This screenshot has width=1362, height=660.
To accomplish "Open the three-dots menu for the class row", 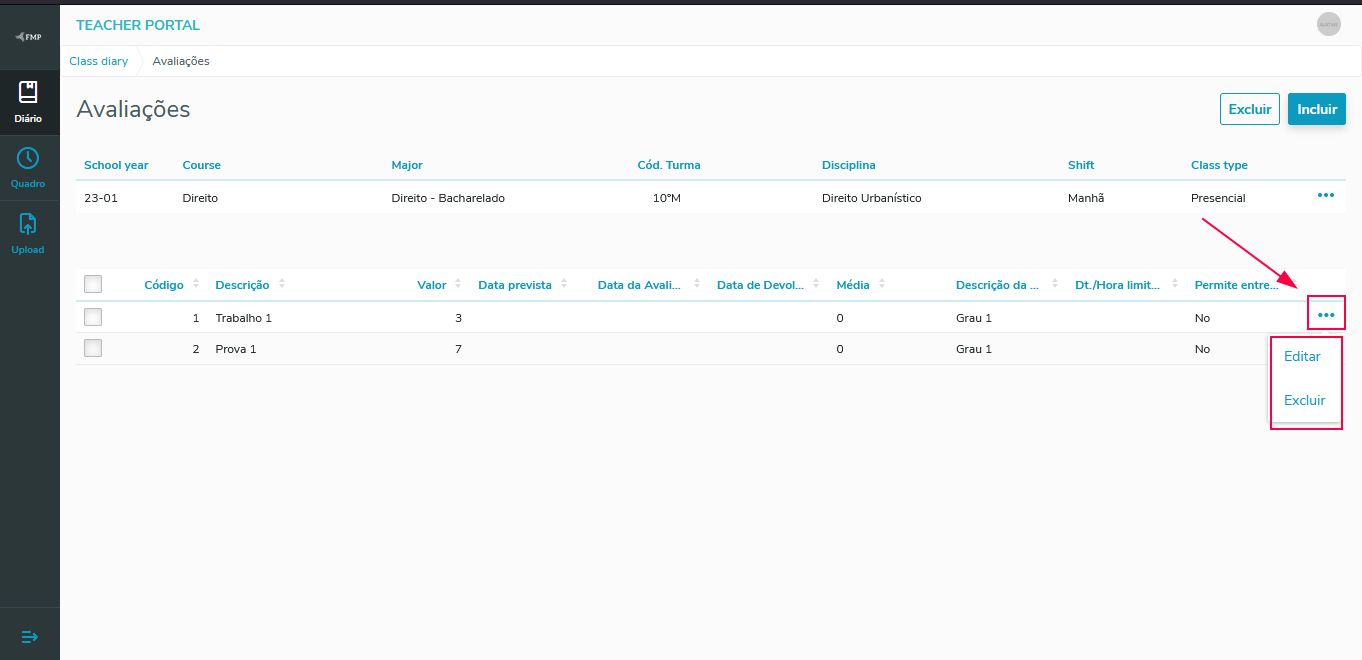I will tap(1326, 196).
